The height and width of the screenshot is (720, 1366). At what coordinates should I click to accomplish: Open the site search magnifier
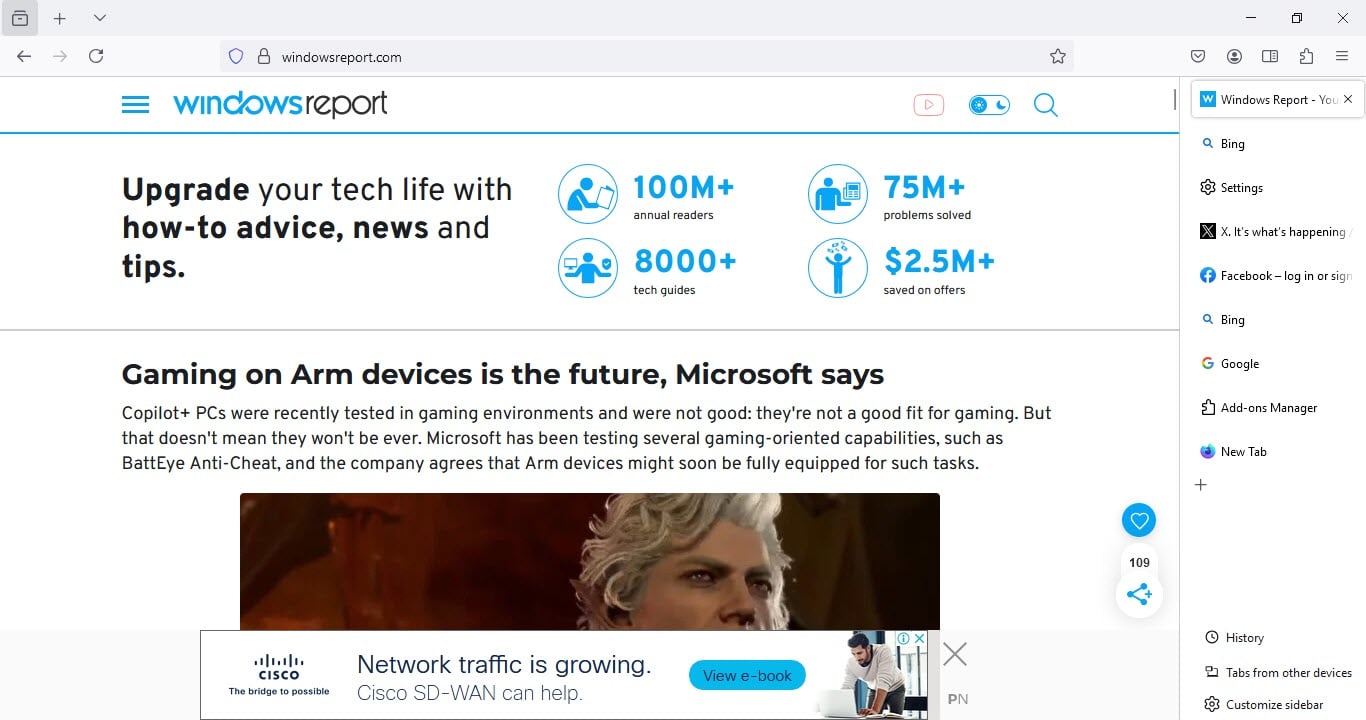pos(1045,105)
